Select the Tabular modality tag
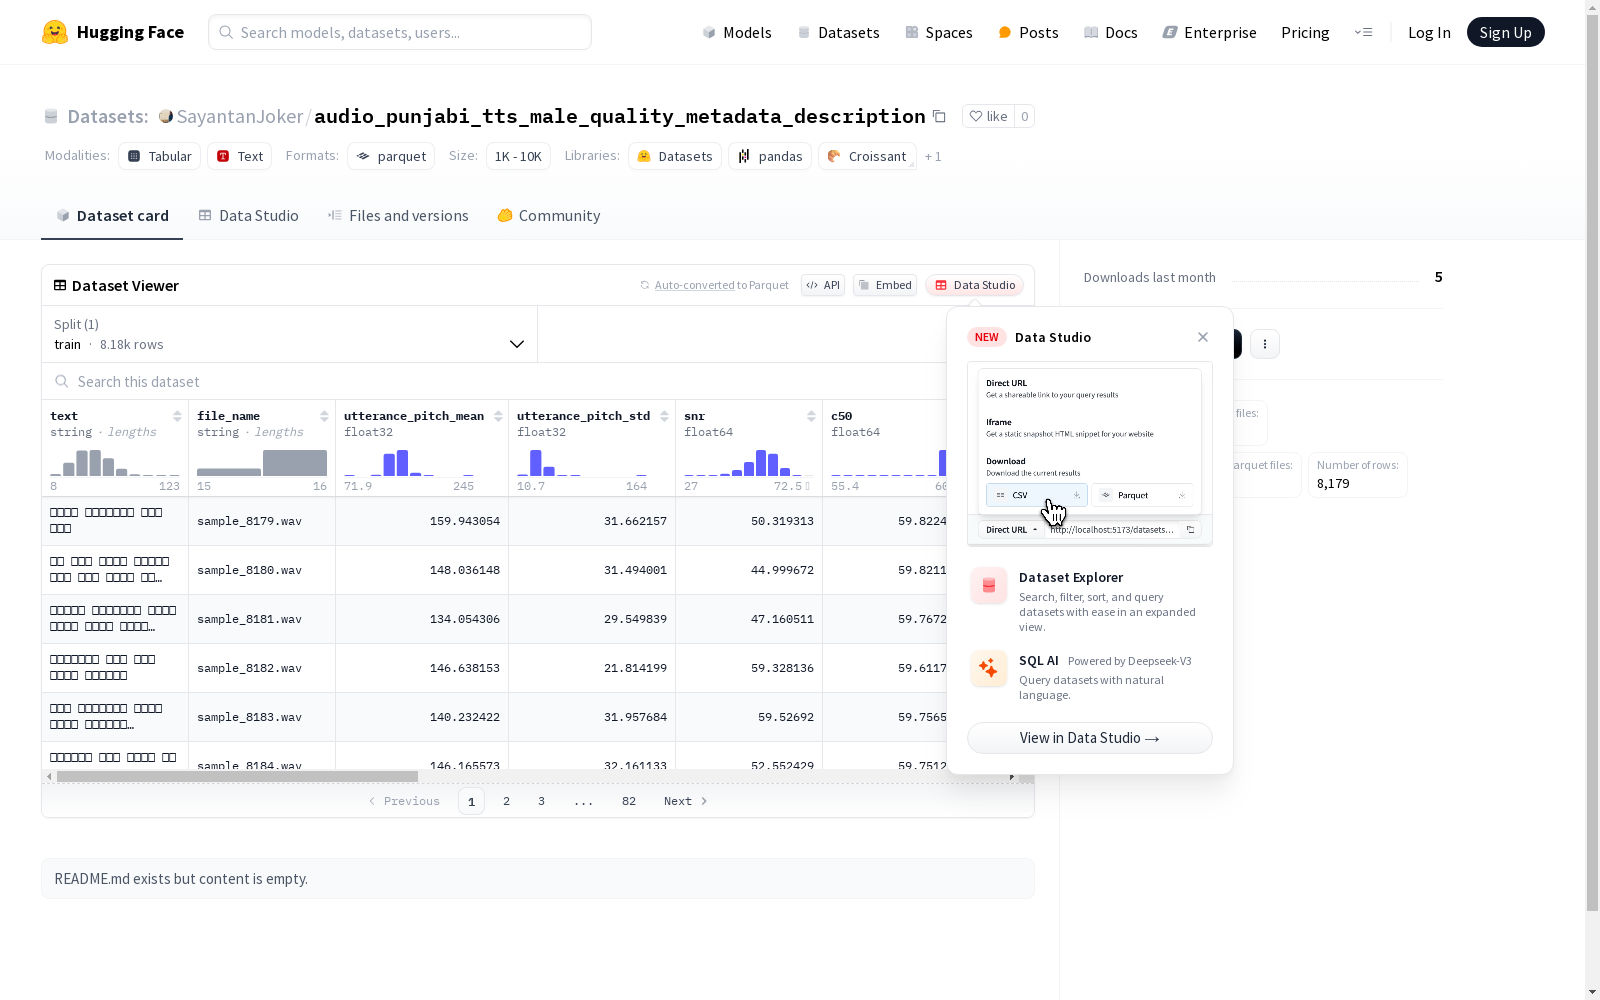The height and width of the screenshot is (1000, 1600). (160, 156)
